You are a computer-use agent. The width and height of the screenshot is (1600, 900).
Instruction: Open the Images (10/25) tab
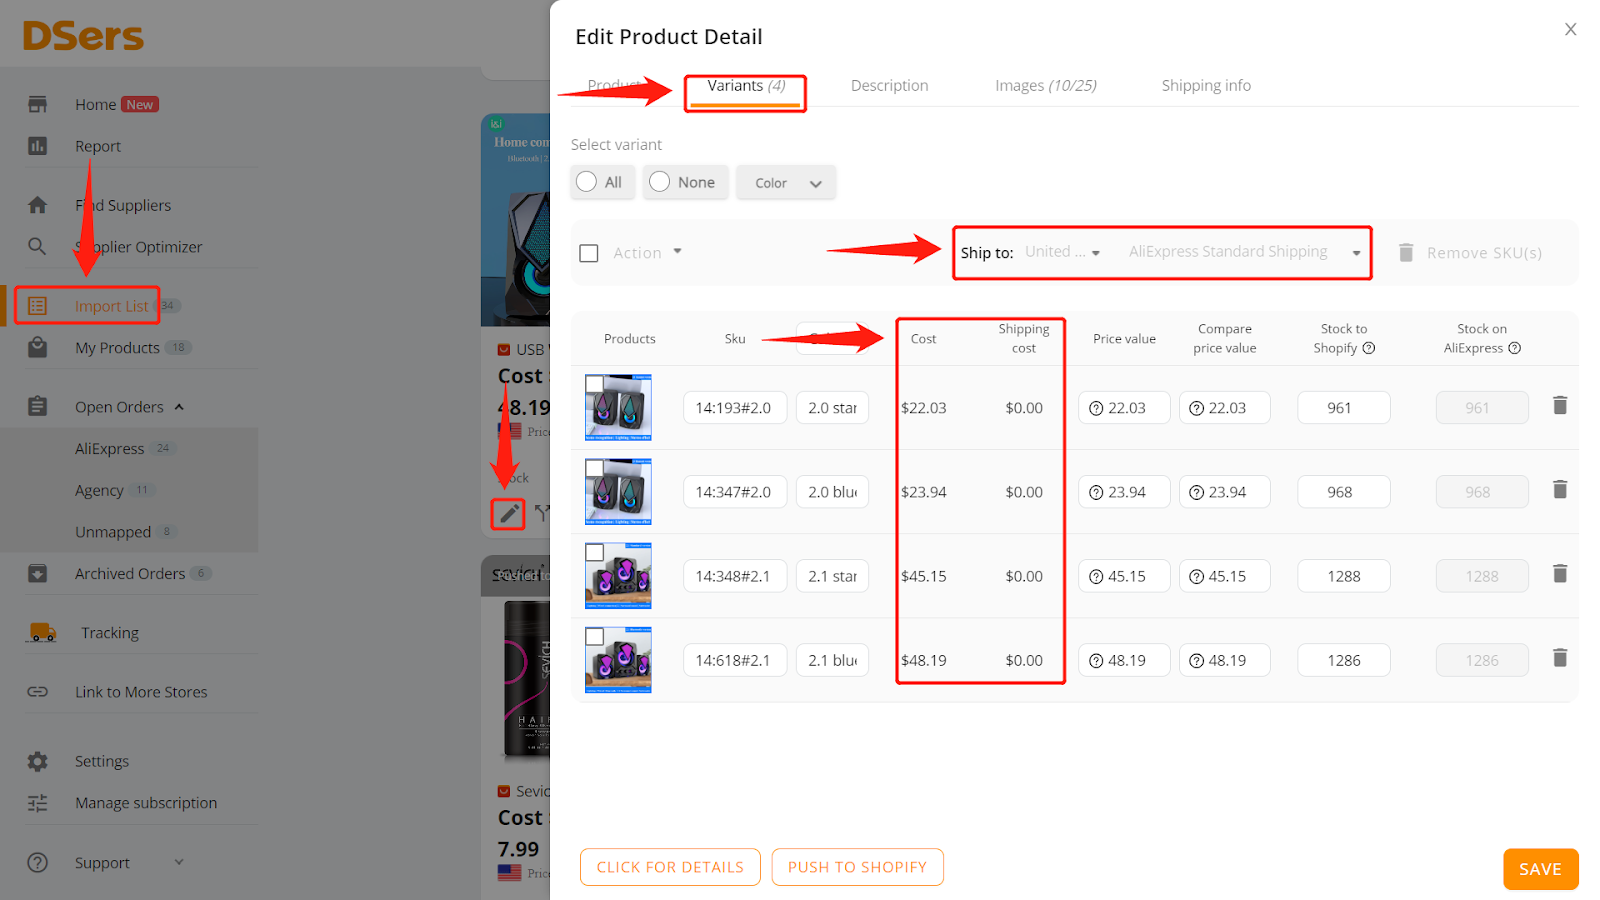coord(1046,86)
